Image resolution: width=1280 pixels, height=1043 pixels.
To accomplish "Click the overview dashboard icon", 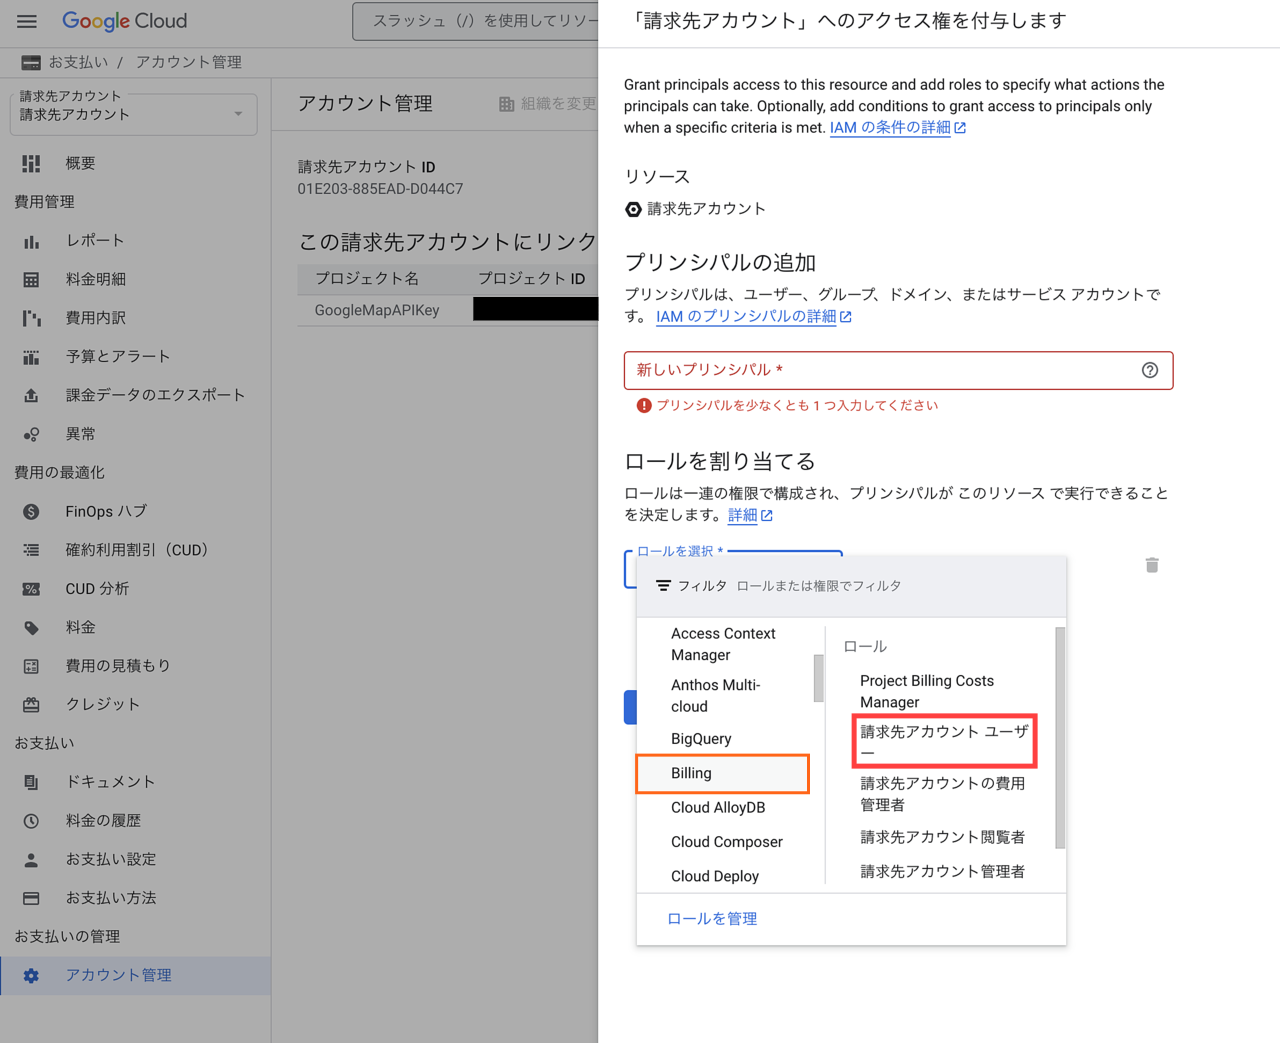I will point(31,163).
